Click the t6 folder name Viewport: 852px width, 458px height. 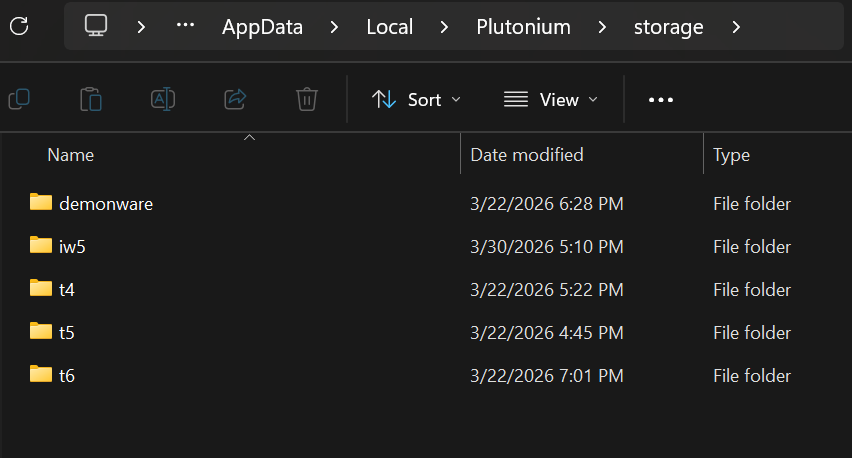coord(67,375)
